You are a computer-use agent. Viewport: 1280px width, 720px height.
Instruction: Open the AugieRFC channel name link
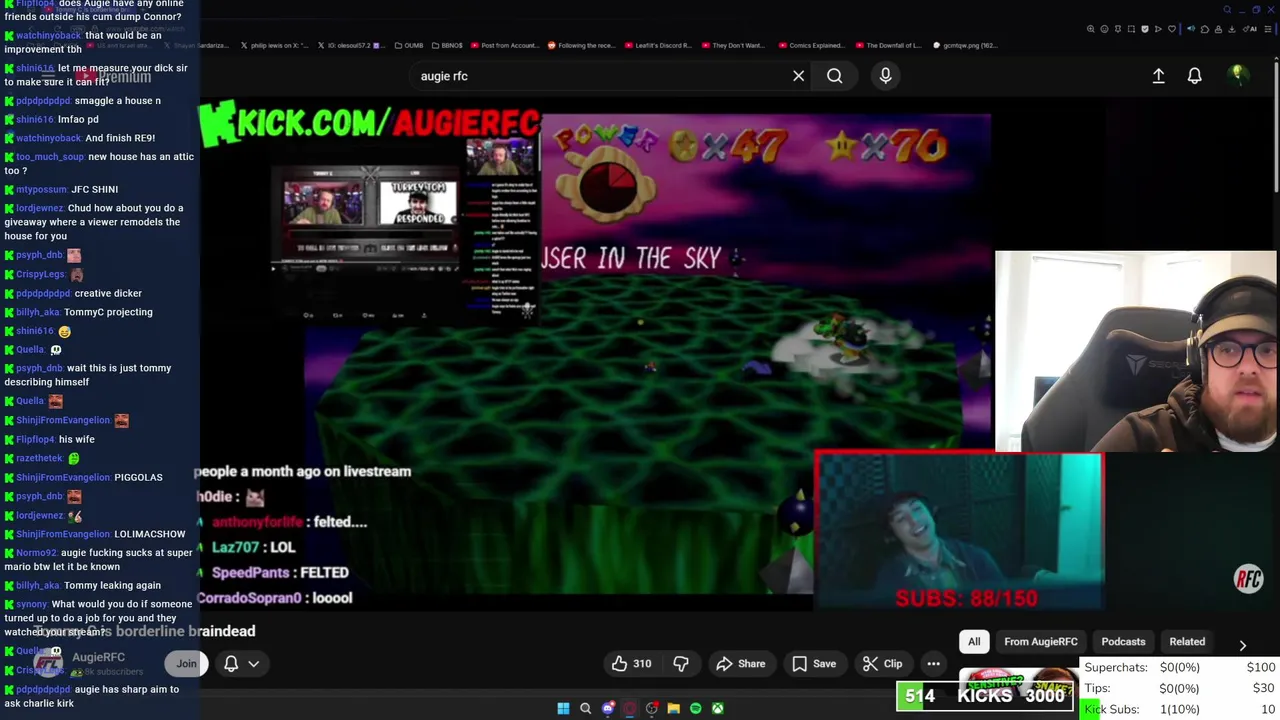click(x=98, y=657)
